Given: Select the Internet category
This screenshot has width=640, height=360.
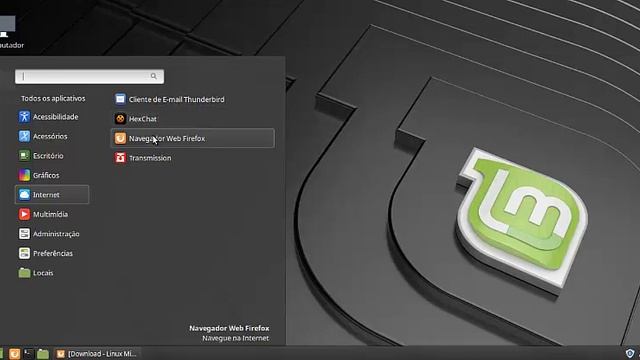Looking at the screenshot, I should (52, 195).
